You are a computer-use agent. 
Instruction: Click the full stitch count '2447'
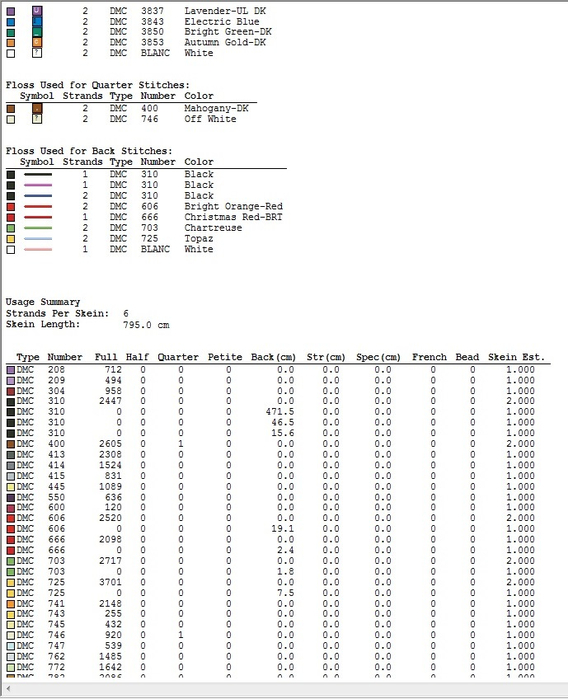coord(110,401)
